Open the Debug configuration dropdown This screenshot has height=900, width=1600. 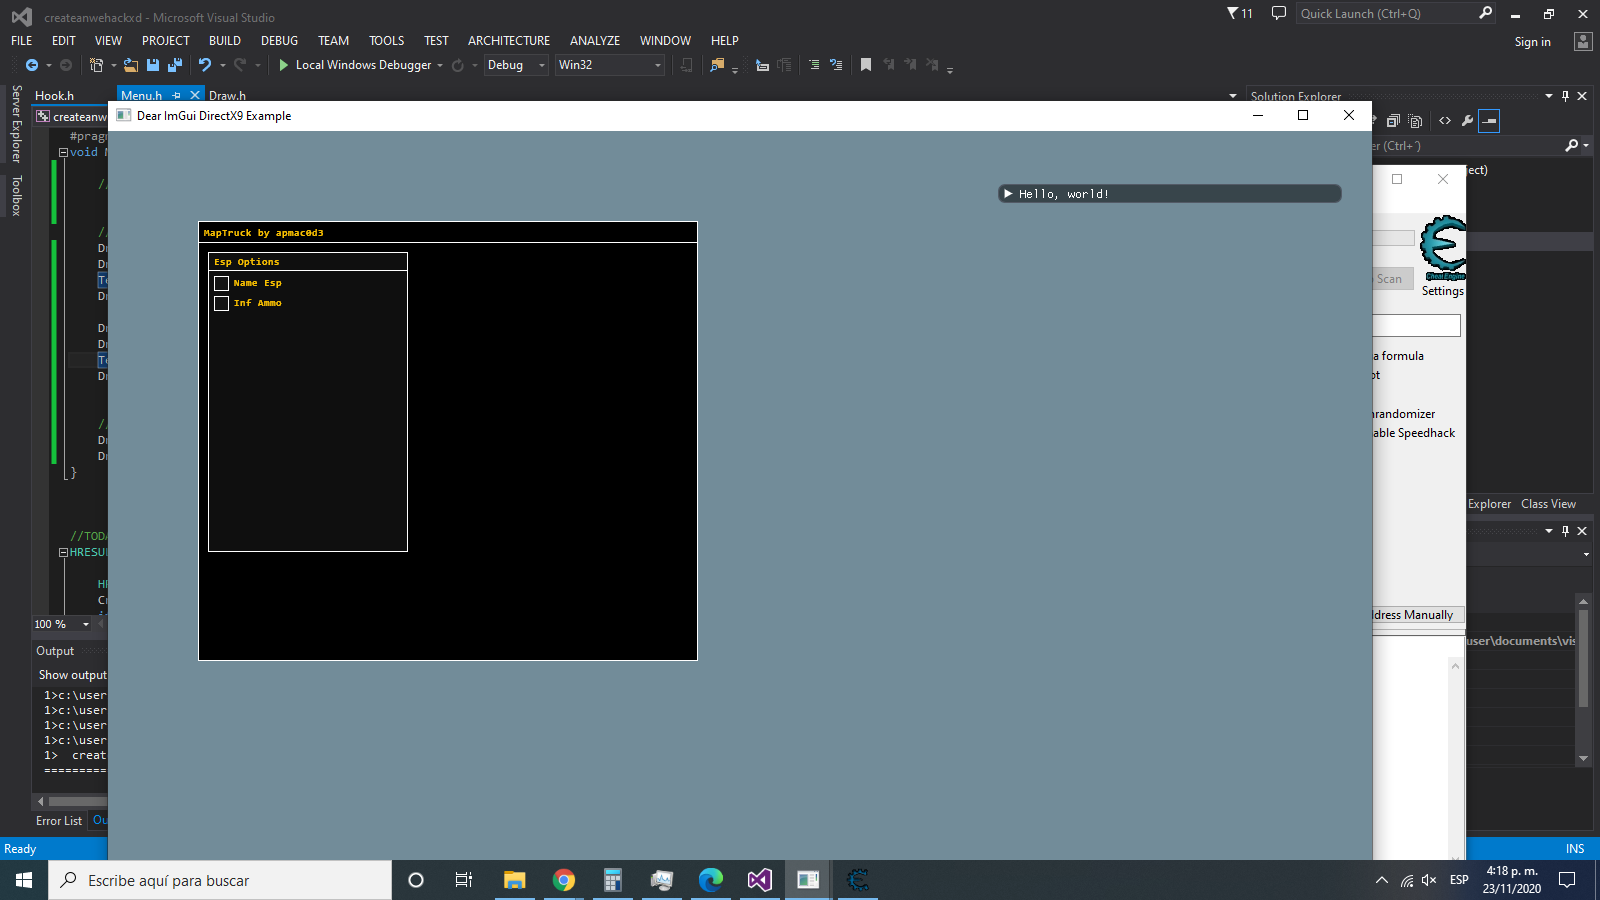(x=516, y=65)
